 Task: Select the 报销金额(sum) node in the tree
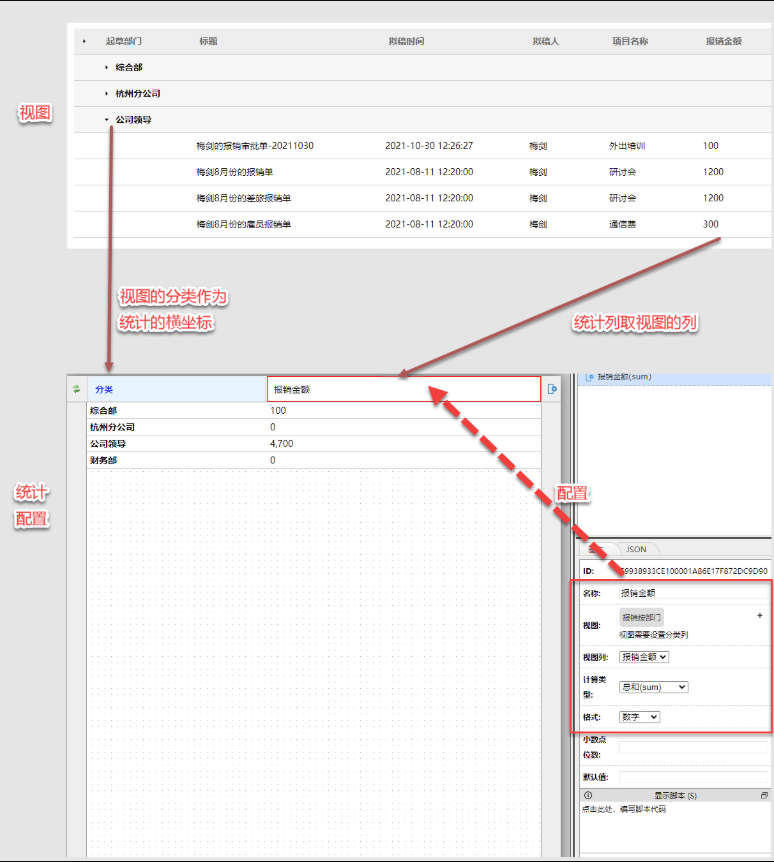(x=624, y=377)
